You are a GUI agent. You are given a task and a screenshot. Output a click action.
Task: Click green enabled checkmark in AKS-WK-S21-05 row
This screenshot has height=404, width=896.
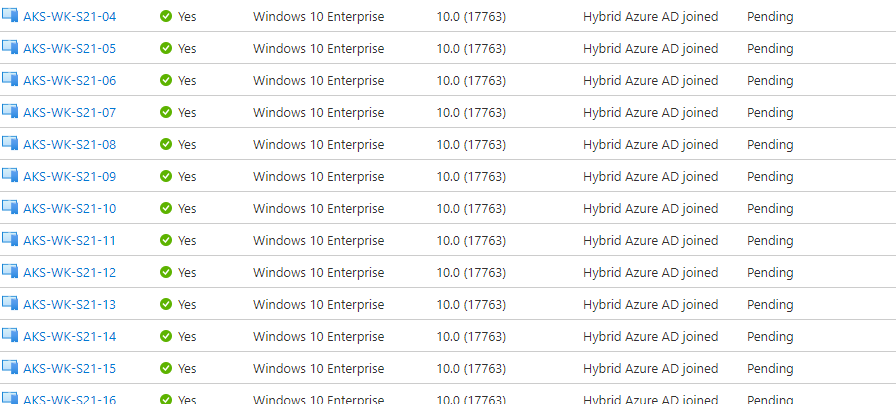(166, 49)
